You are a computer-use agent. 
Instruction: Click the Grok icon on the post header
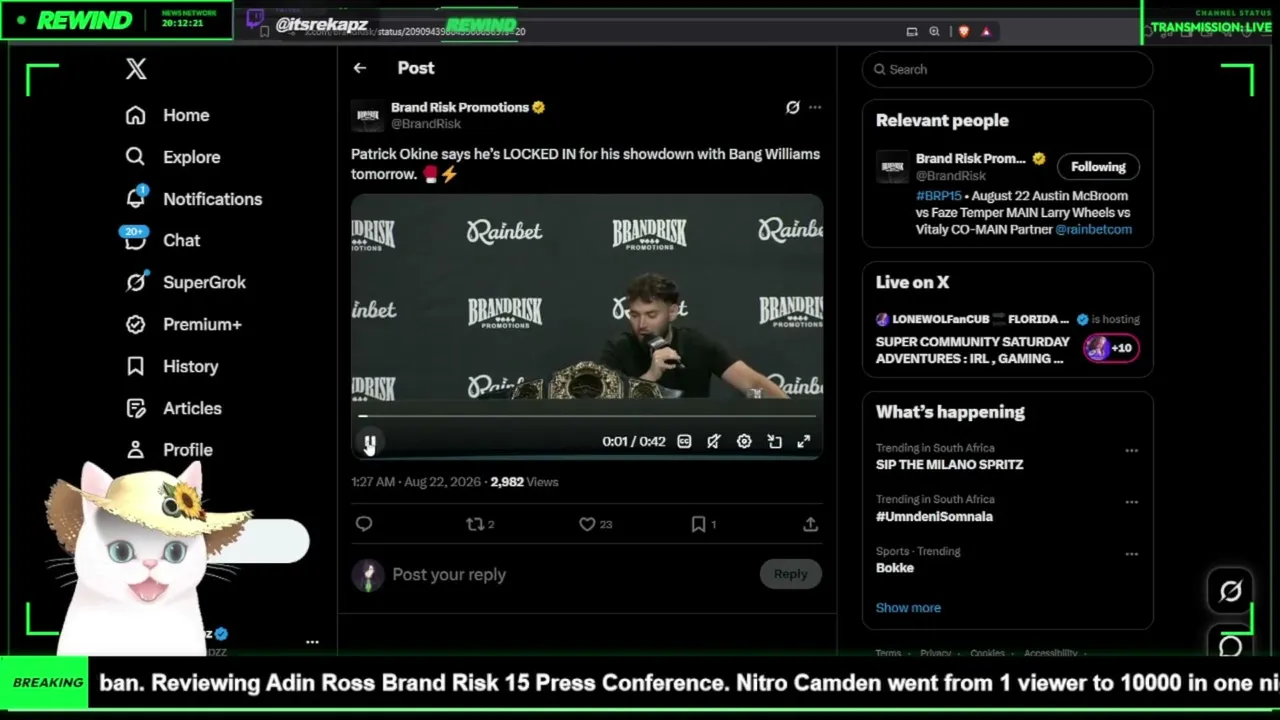click(x=793, y=107)
